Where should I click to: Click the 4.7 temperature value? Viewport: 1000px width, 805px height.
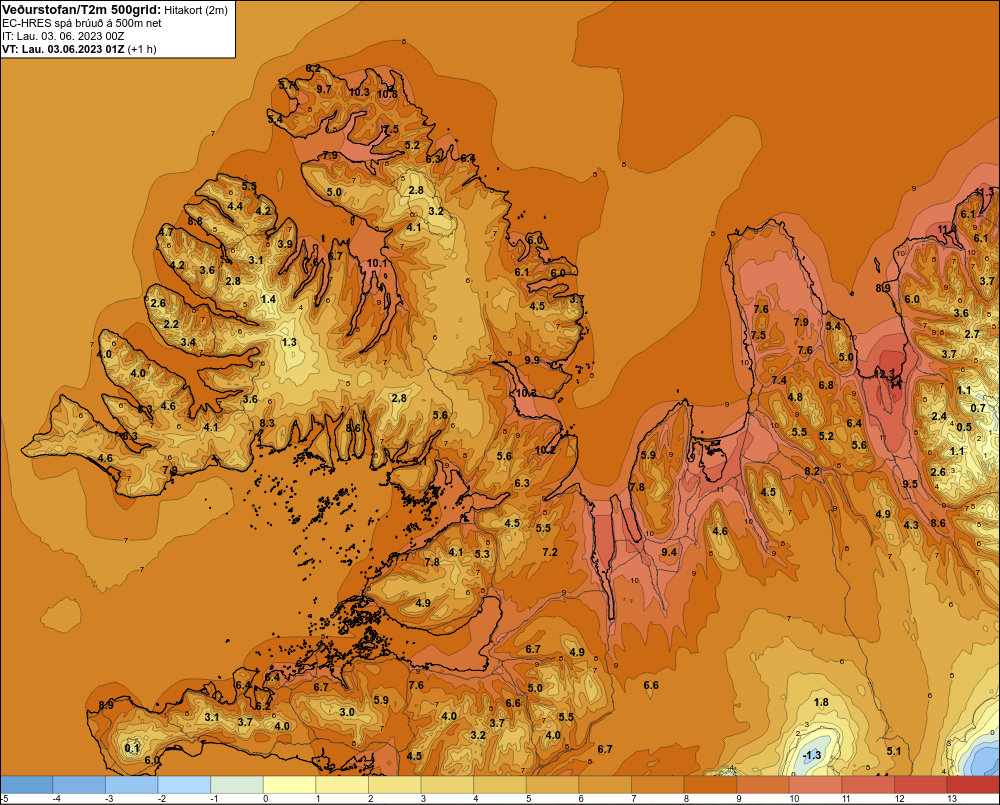pos(166,232)
